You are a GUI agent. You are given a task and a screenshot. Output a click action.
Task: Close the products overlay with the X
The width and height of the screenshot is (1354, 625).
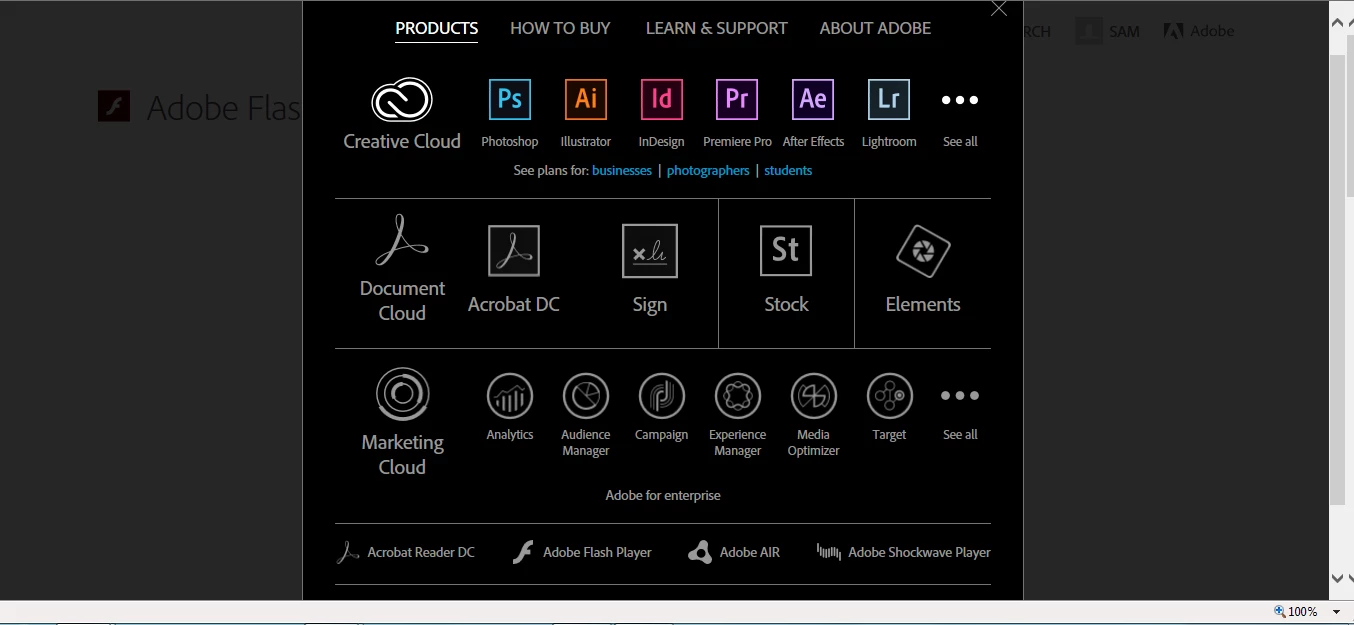coord(998,8)
